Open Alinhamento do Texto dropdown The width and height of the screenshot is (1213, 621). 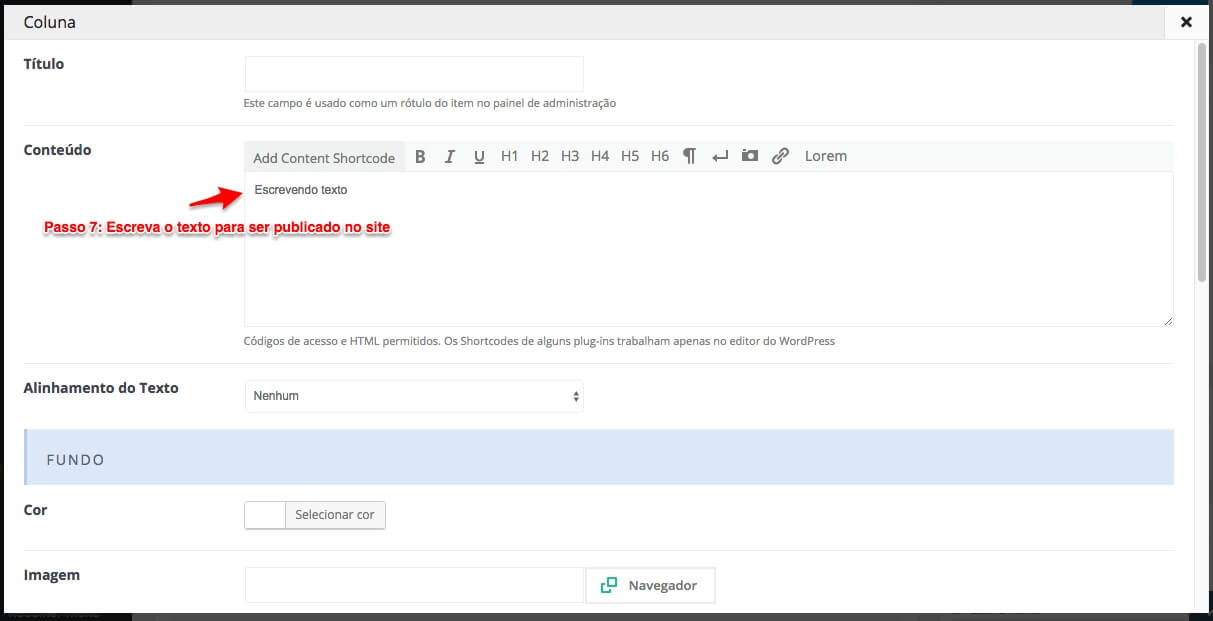[x=414, y=396]
